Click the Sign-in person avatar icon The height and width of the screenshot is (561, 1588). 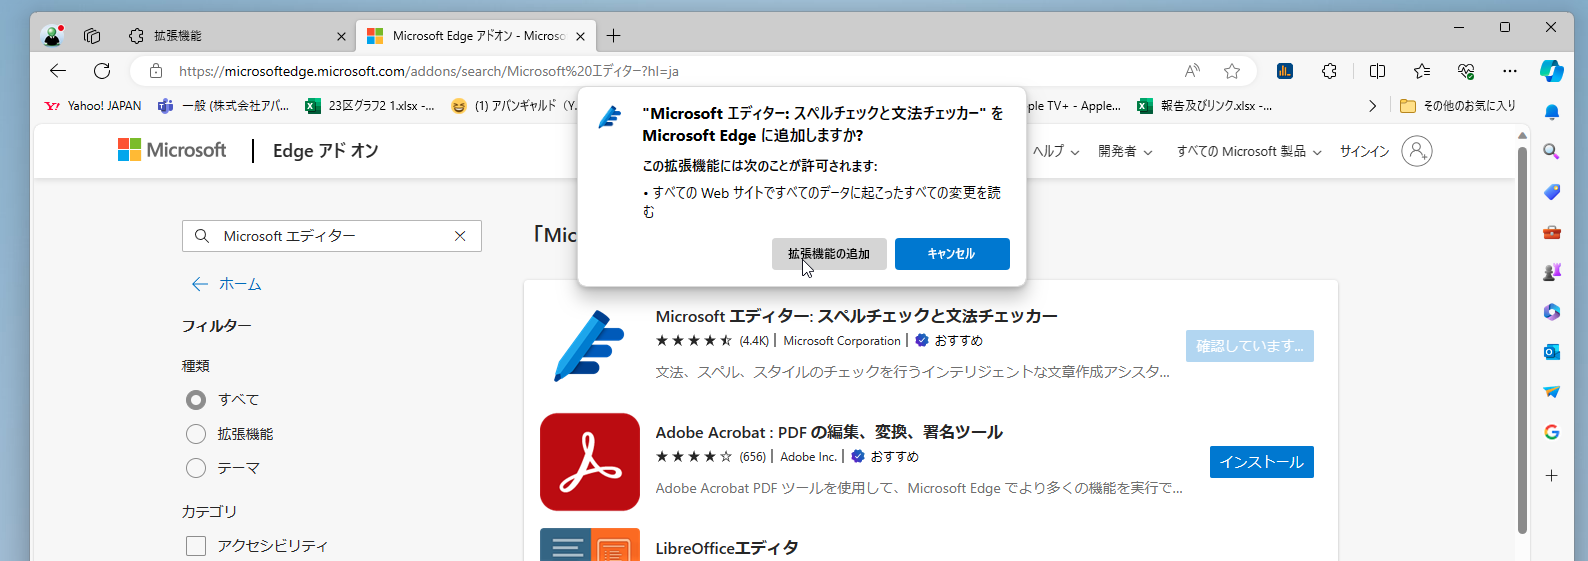point(1417,151)
